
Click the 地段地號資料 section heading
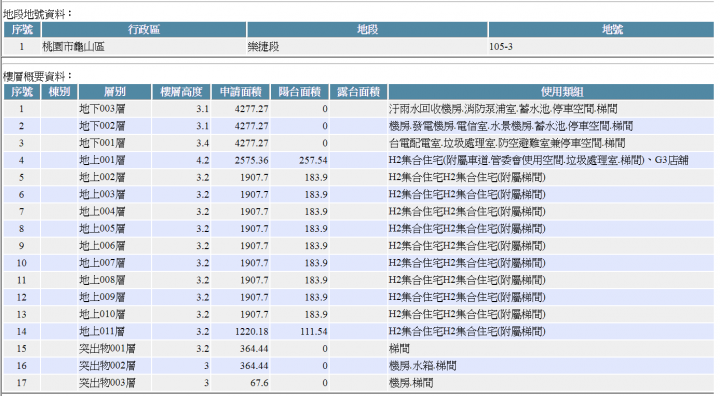click(38, 14)
